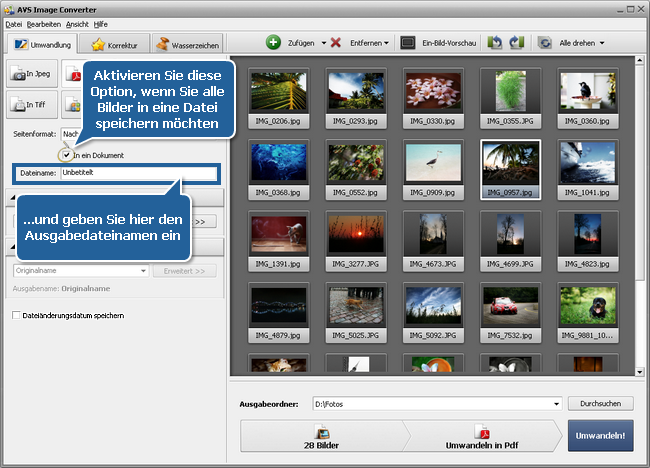
Task: Open the Hilfe menu
Action: (x=100, y=24)
